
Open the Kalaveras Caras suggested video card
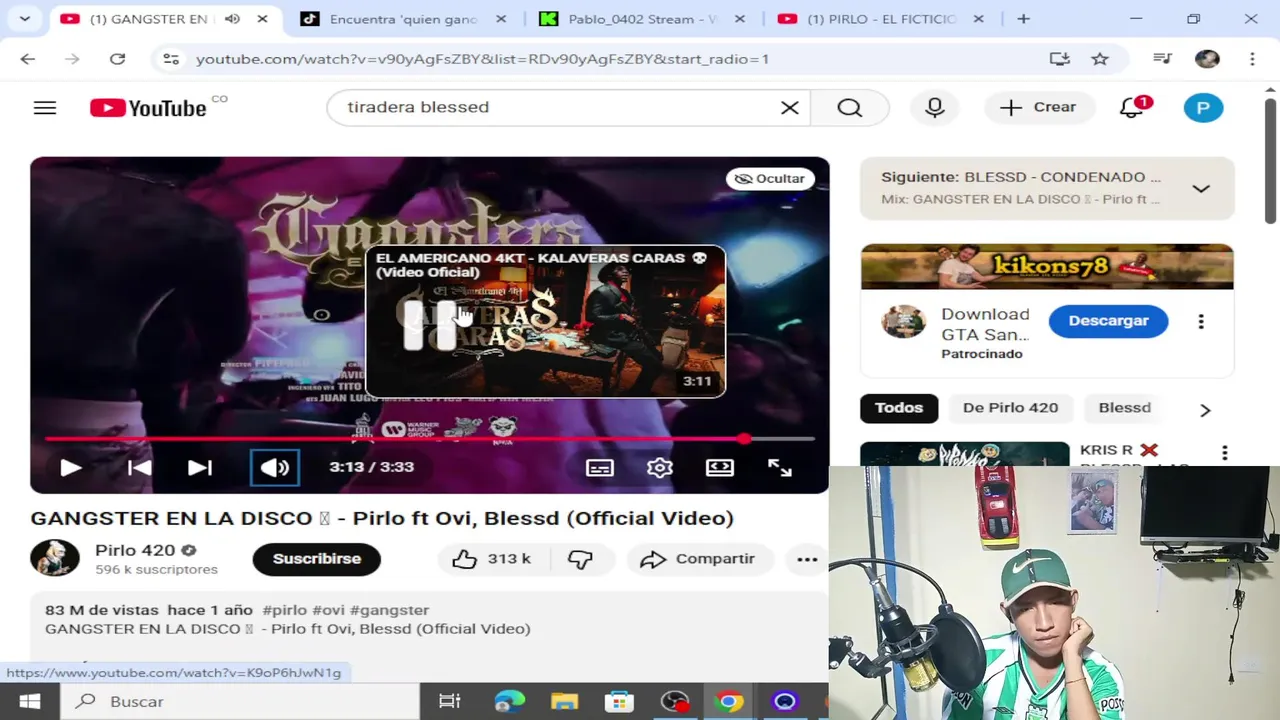[545, 321]
